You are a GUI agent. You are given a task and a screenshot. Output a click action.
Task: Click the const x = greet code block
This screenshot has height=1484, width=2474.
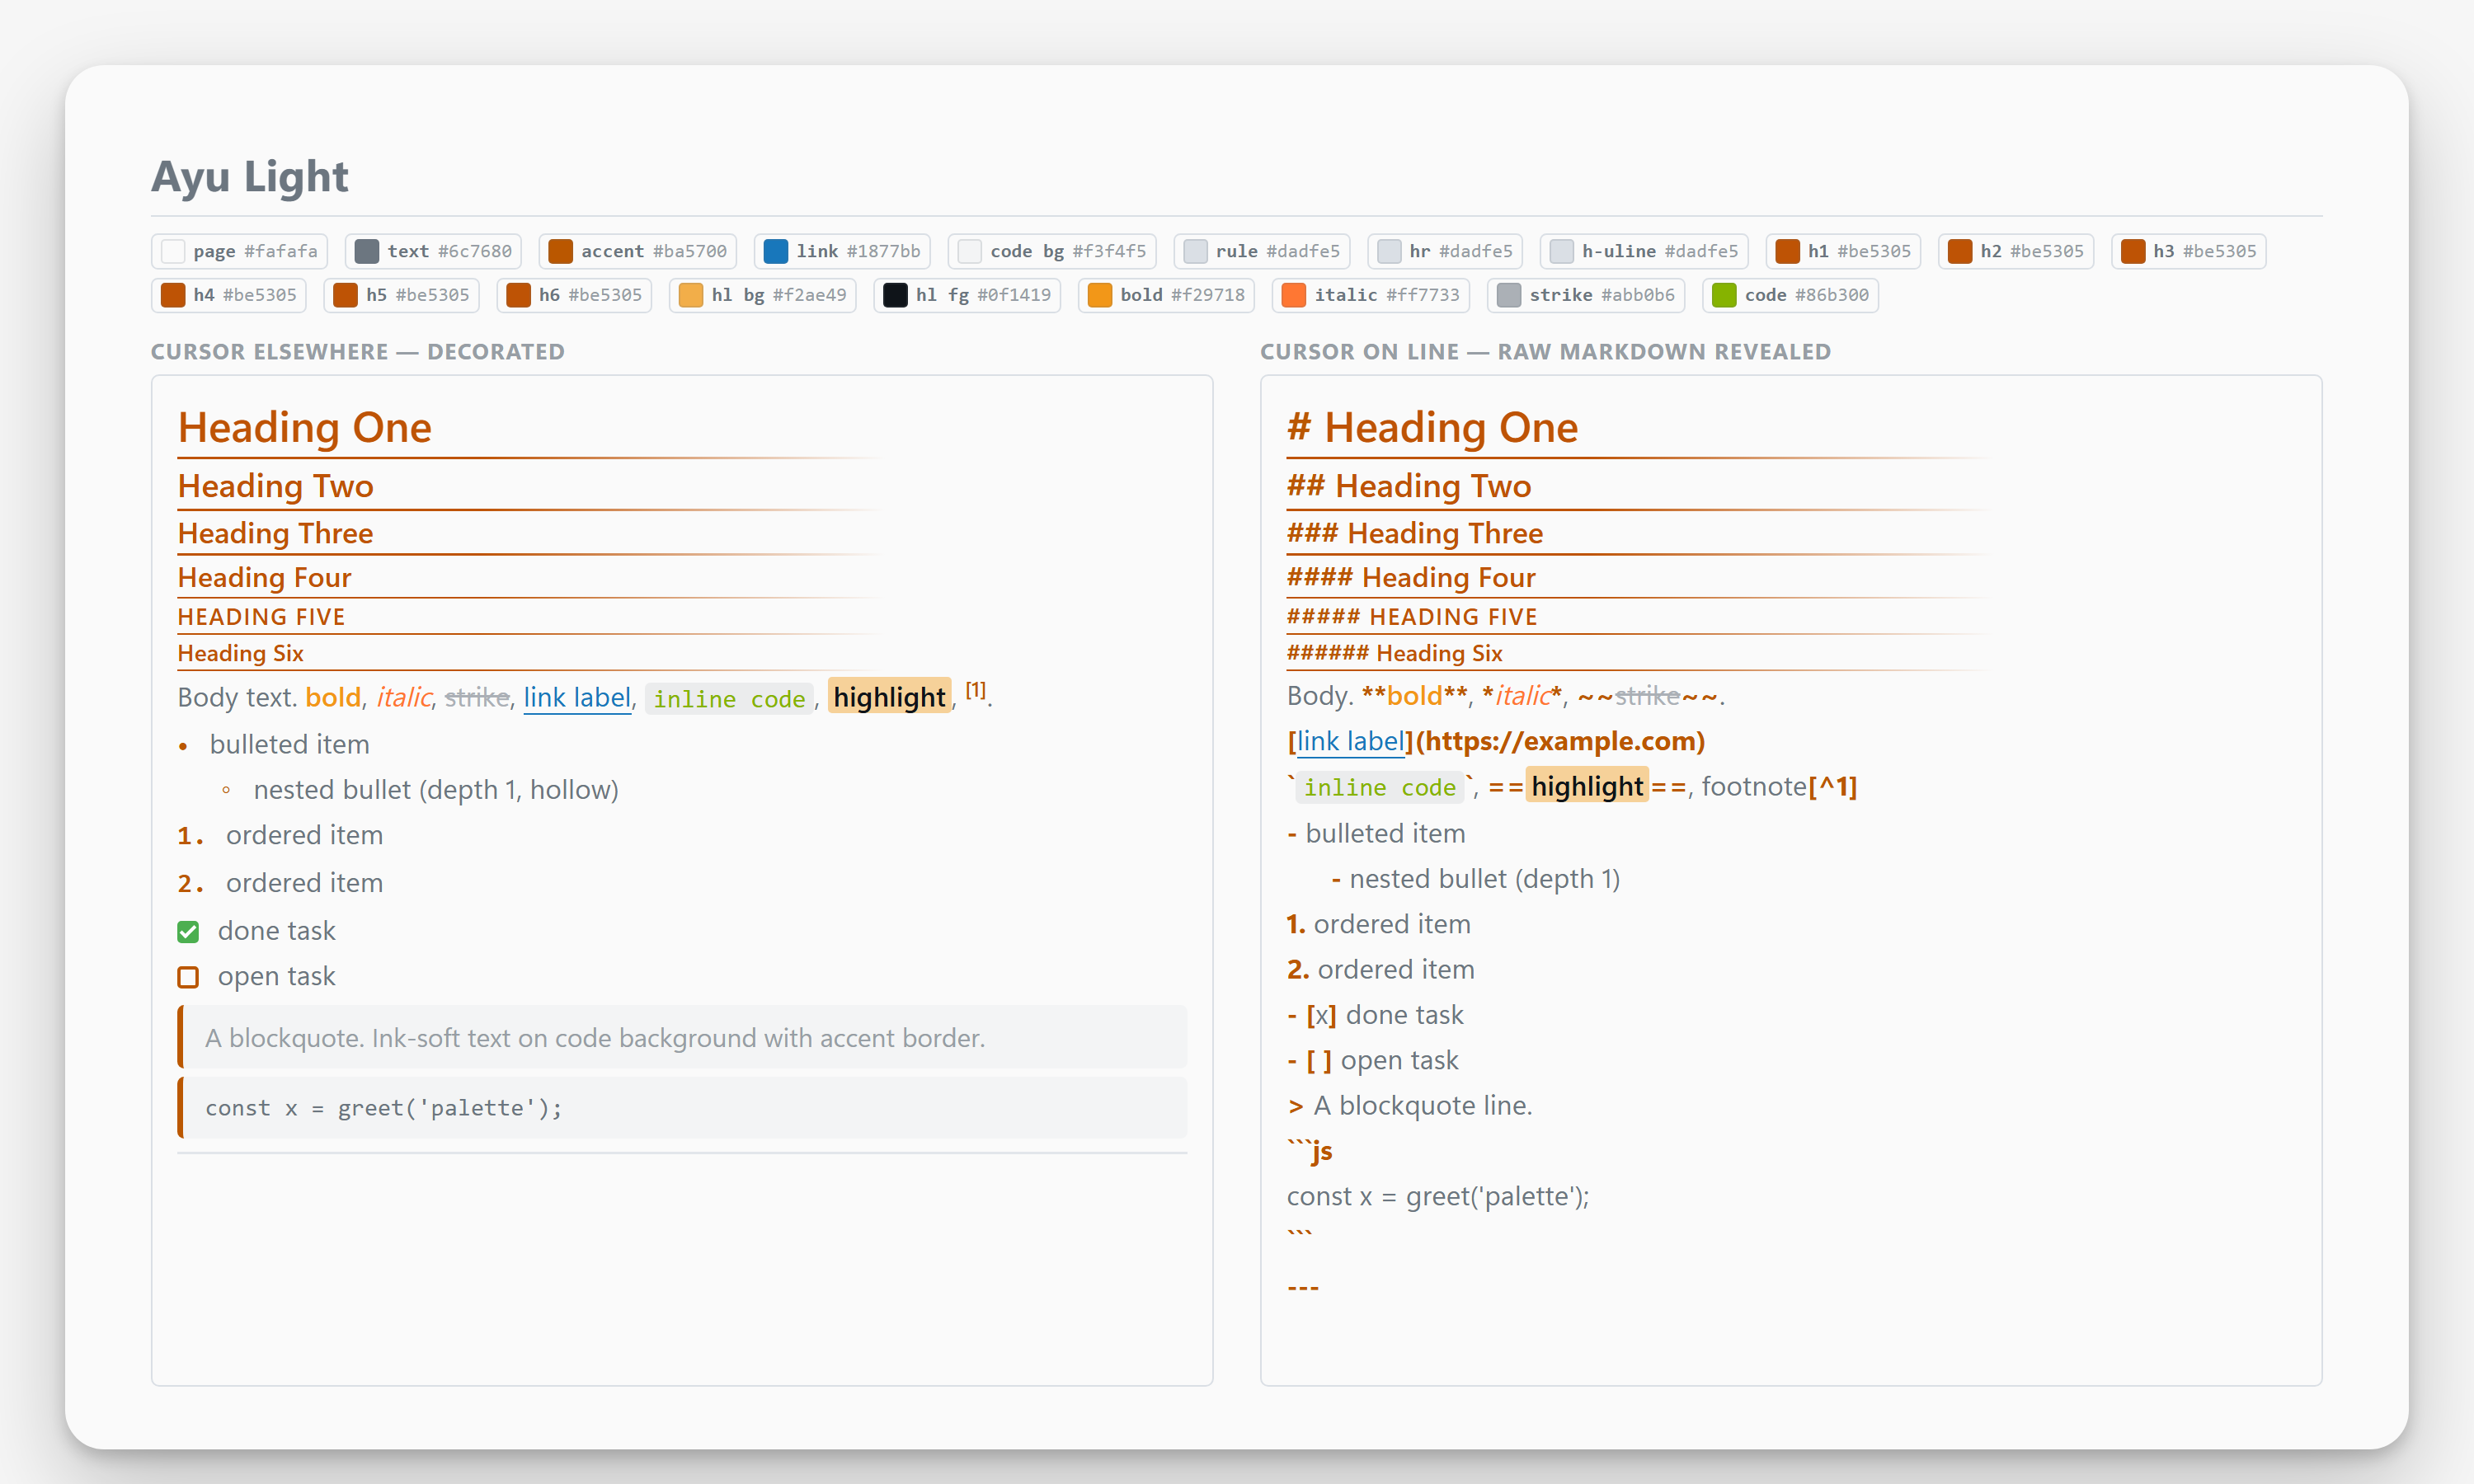(x=682, y=1108)
